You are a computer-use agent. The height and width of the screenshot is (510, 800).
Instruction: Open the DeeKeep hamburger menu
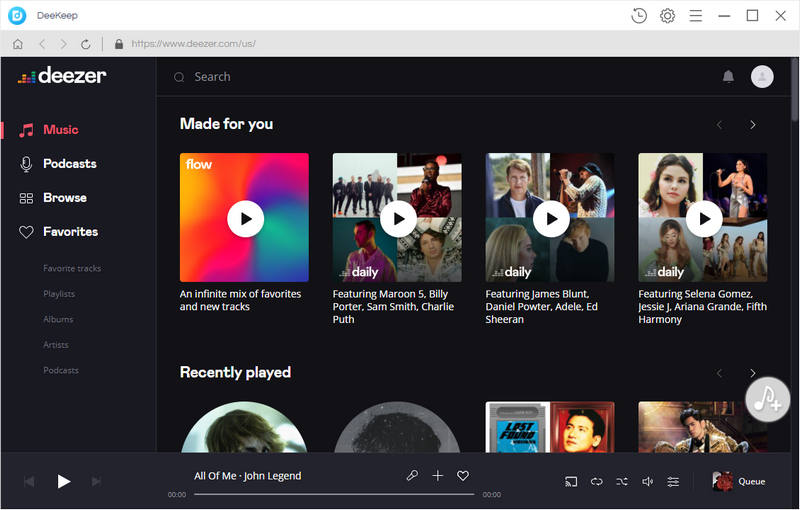[x=695, y=16]
